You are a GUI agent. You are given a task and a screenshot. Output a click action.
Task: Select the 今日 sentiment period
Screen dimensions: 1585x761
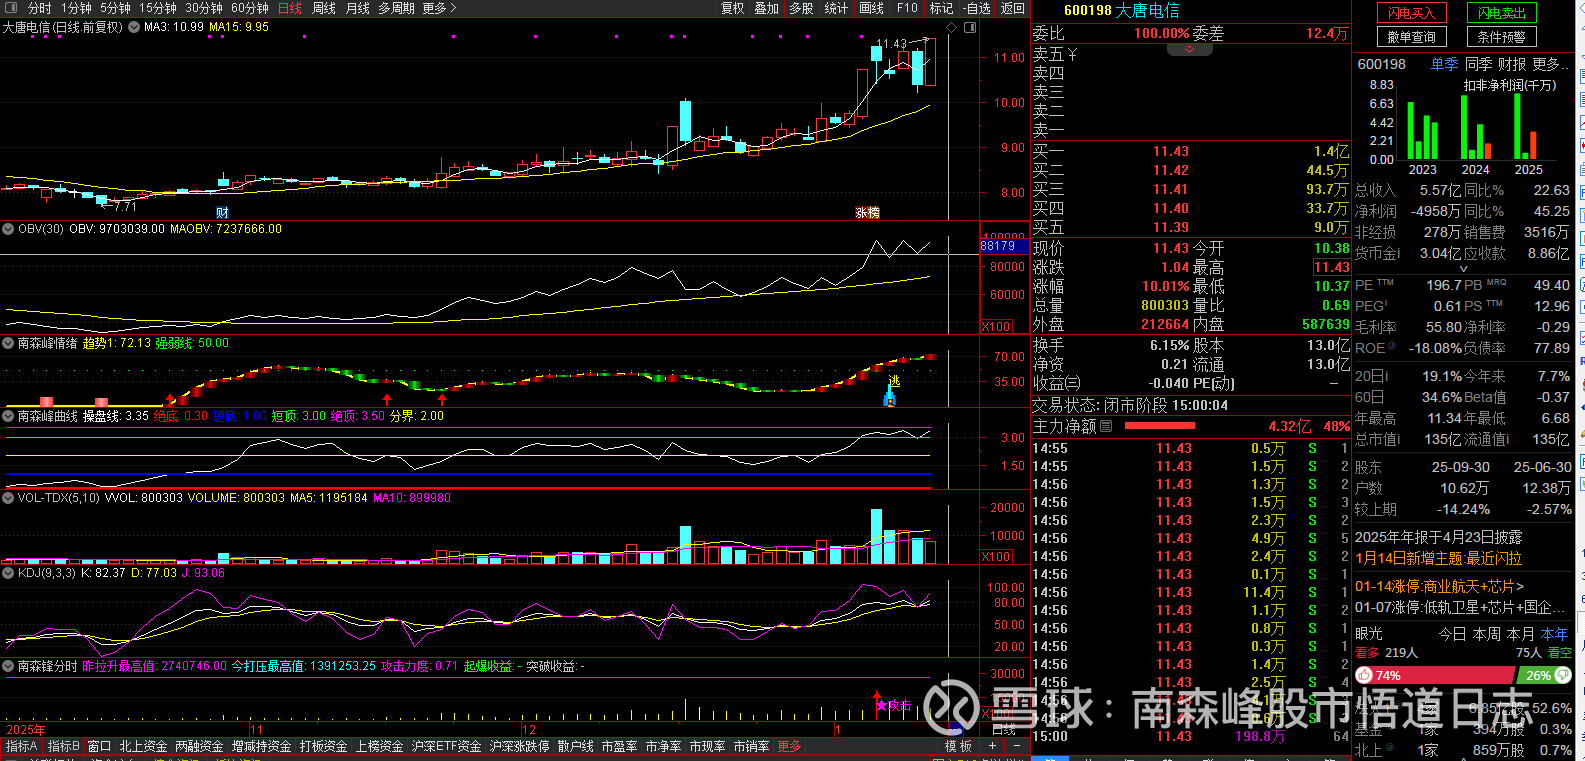1452,634
